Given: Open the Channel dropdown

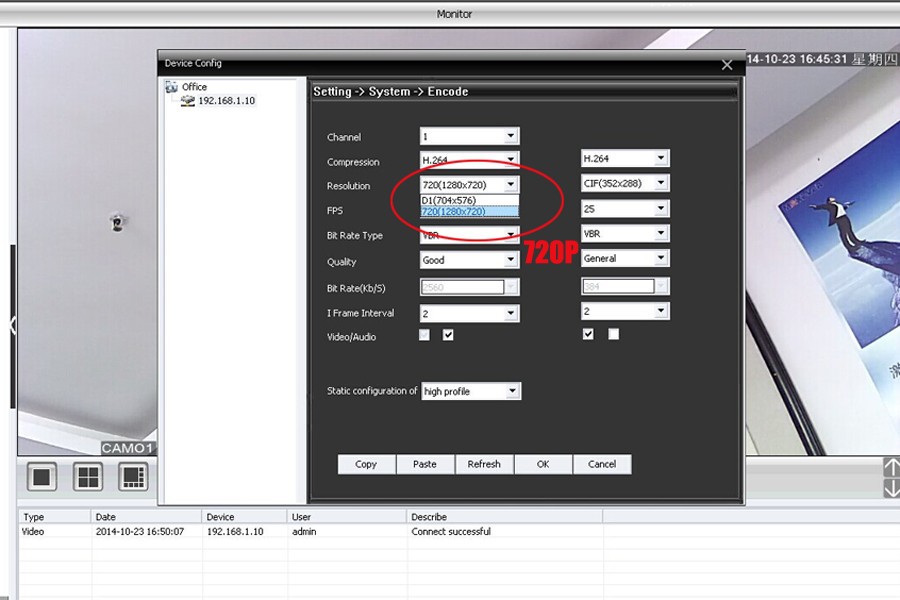Looking at the screenshot, I should coord(510,136).
